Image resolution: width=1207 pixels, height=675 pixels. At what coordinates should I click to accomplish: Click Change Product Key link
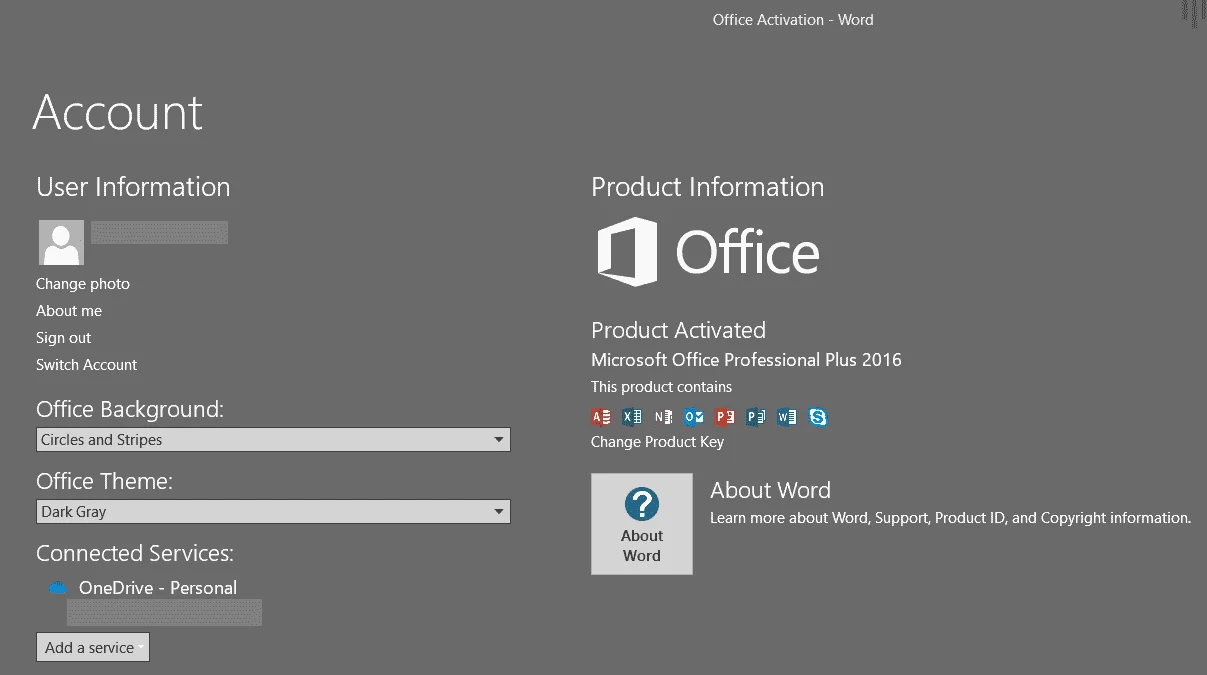657,442
